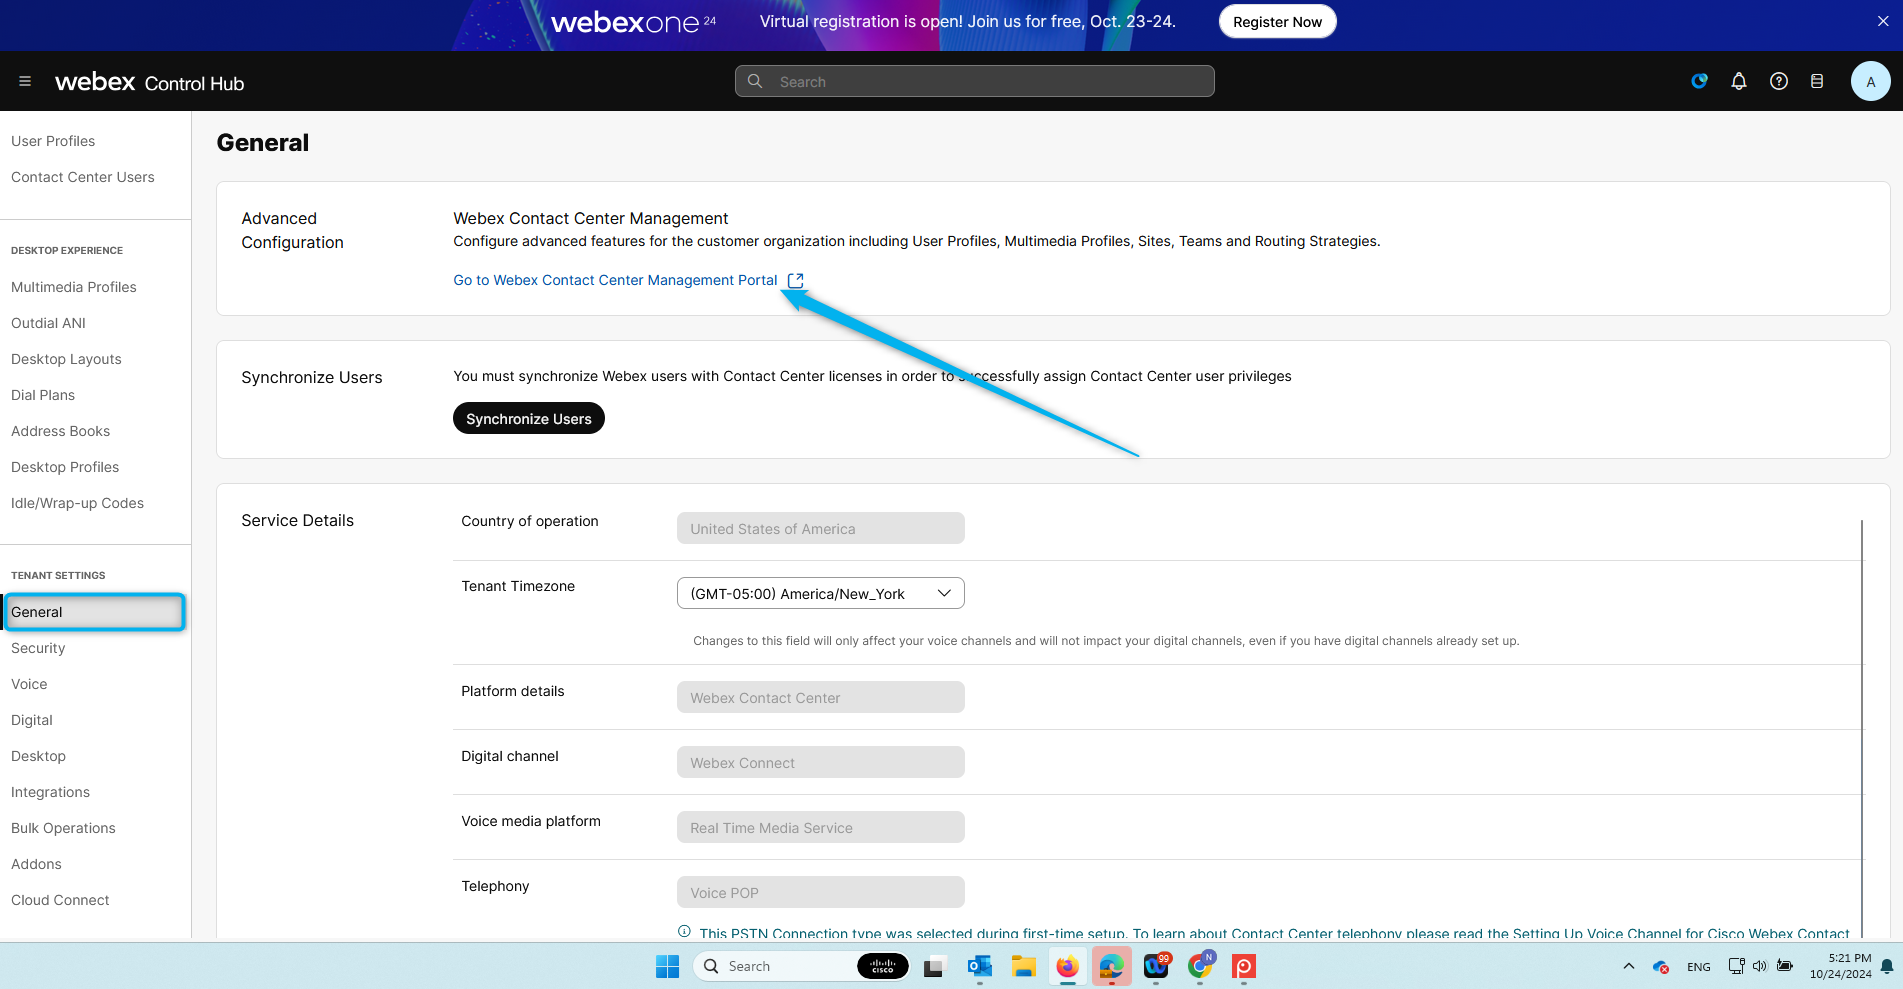
Task: Click the Digital channel Webex Connect field
Action: [x=820, y=762]
